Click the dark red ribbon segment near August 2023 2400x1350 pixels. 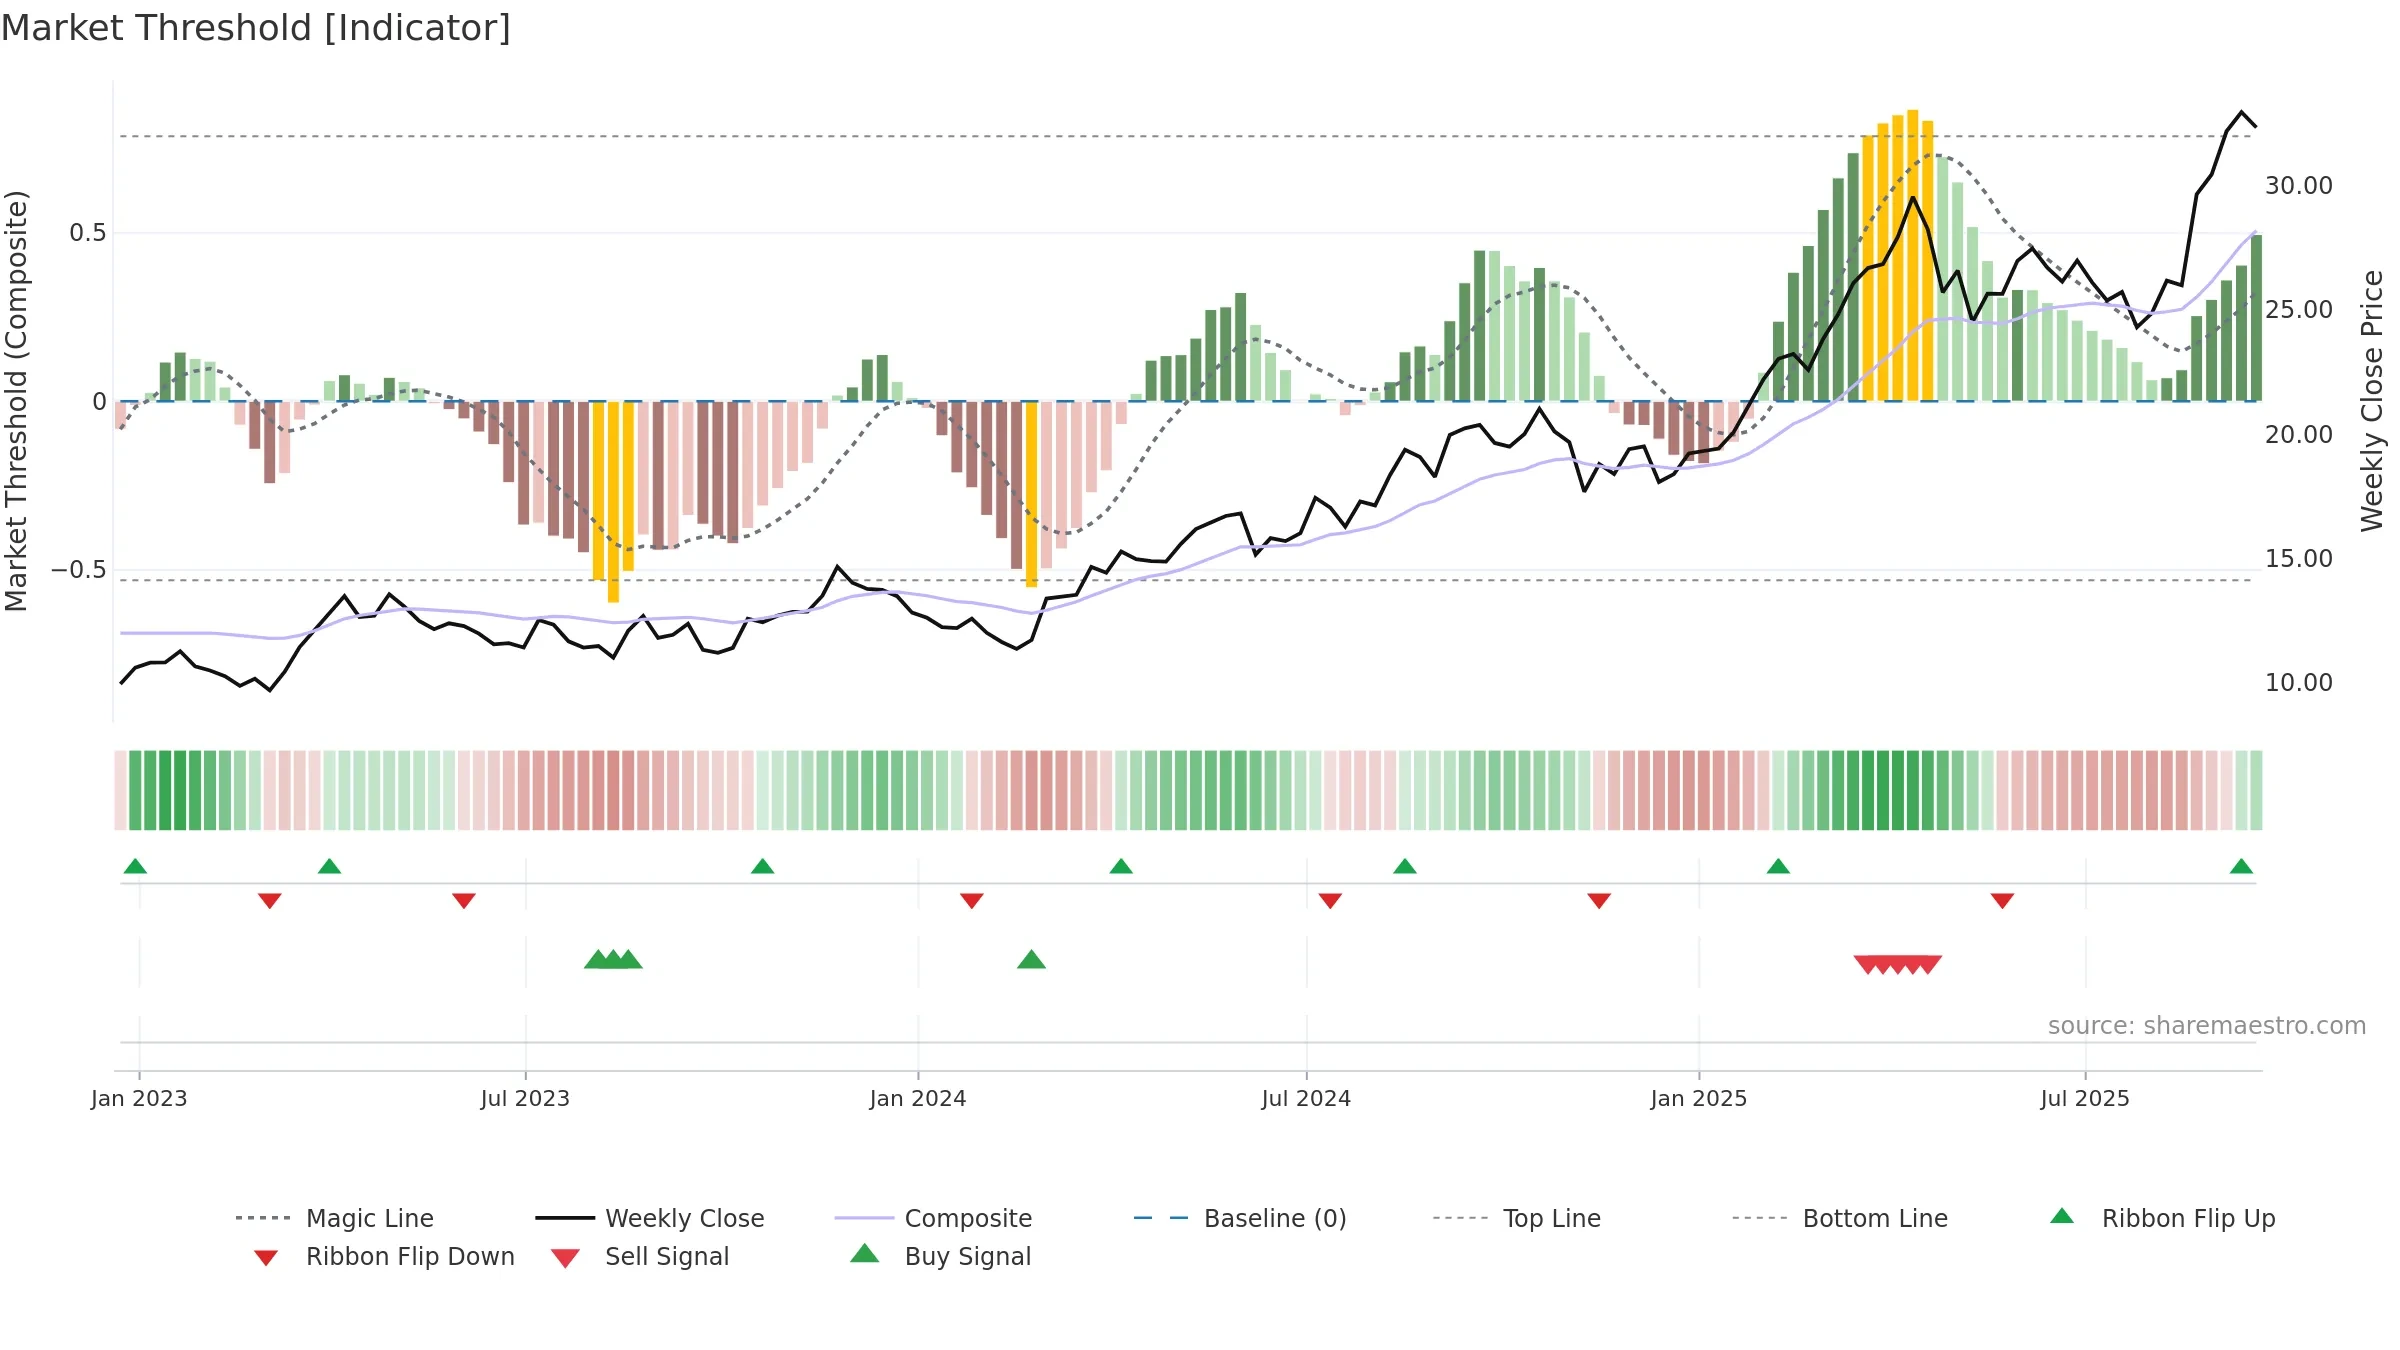(x=613, y=790)
